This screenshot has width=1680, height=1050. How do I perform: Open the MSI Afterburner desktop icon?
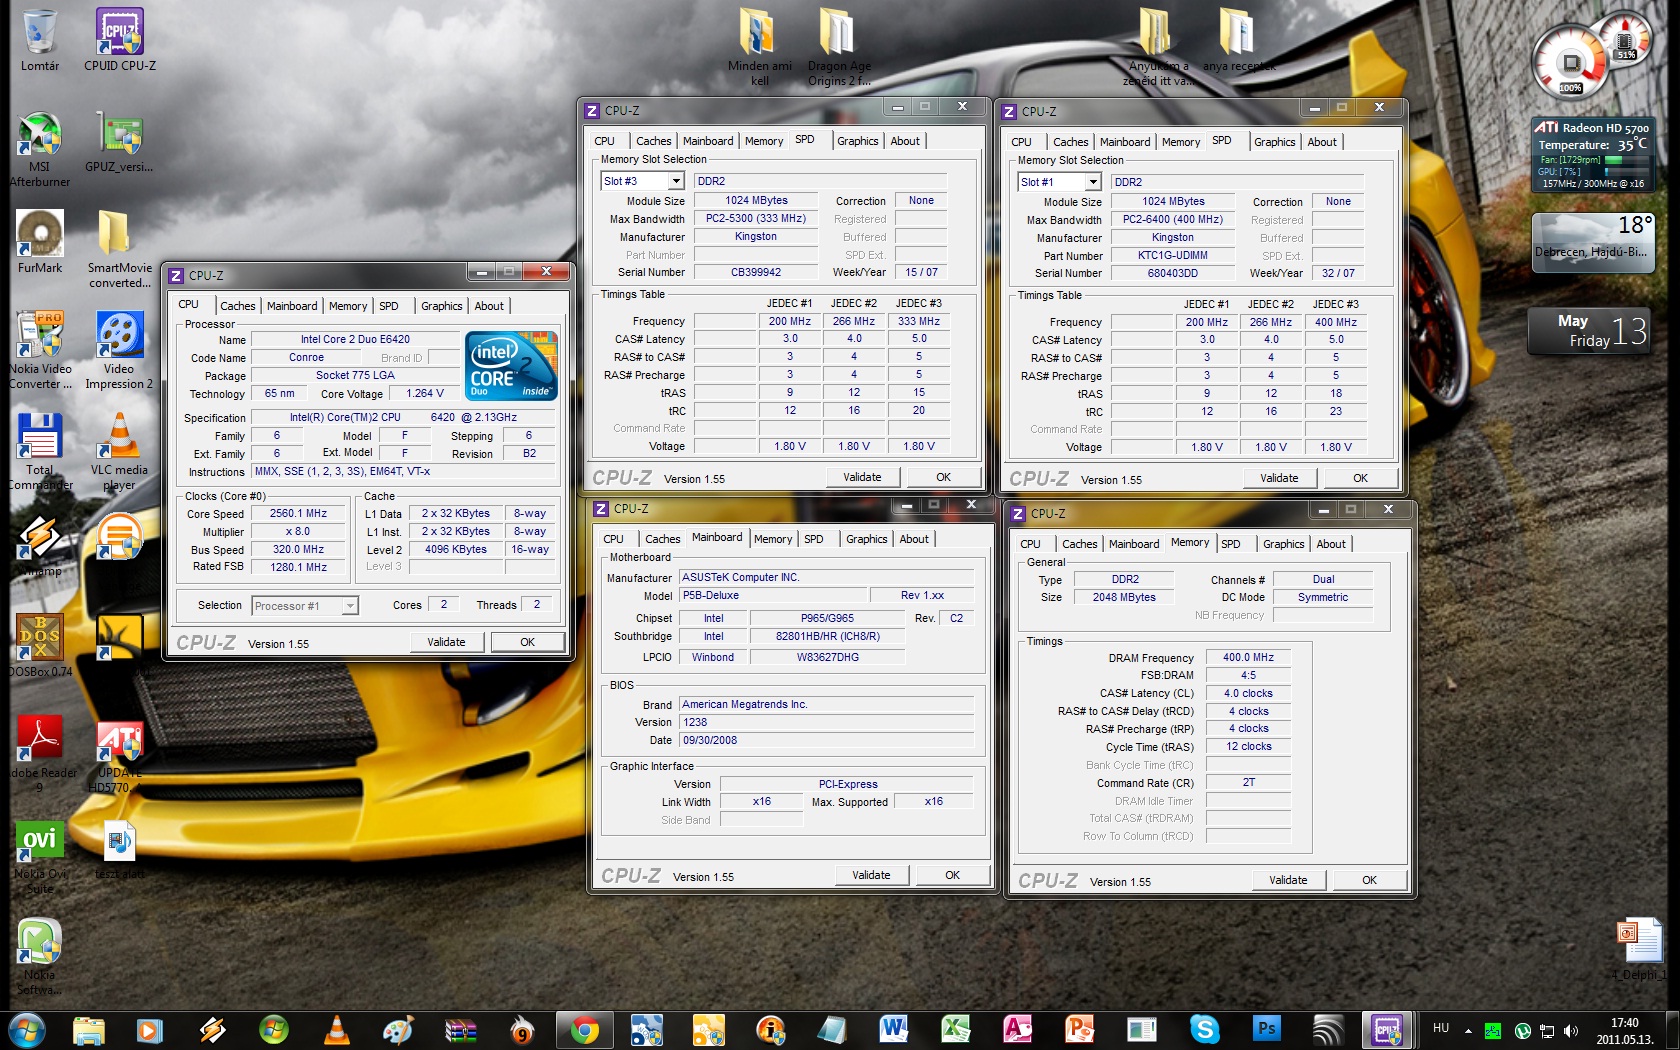(40, 150)
